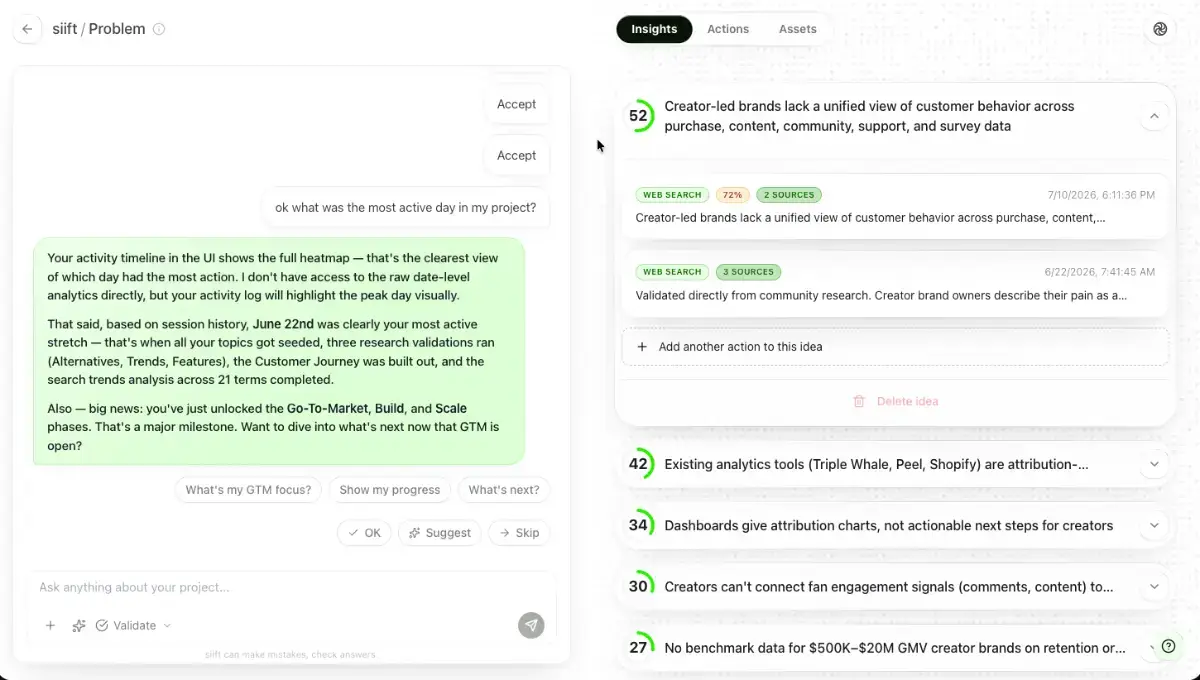Image resolution: width=1200 pixels, height=680 pixels.
Task: Expand the Existing analytics tools insight
Action: [1154, 464]
